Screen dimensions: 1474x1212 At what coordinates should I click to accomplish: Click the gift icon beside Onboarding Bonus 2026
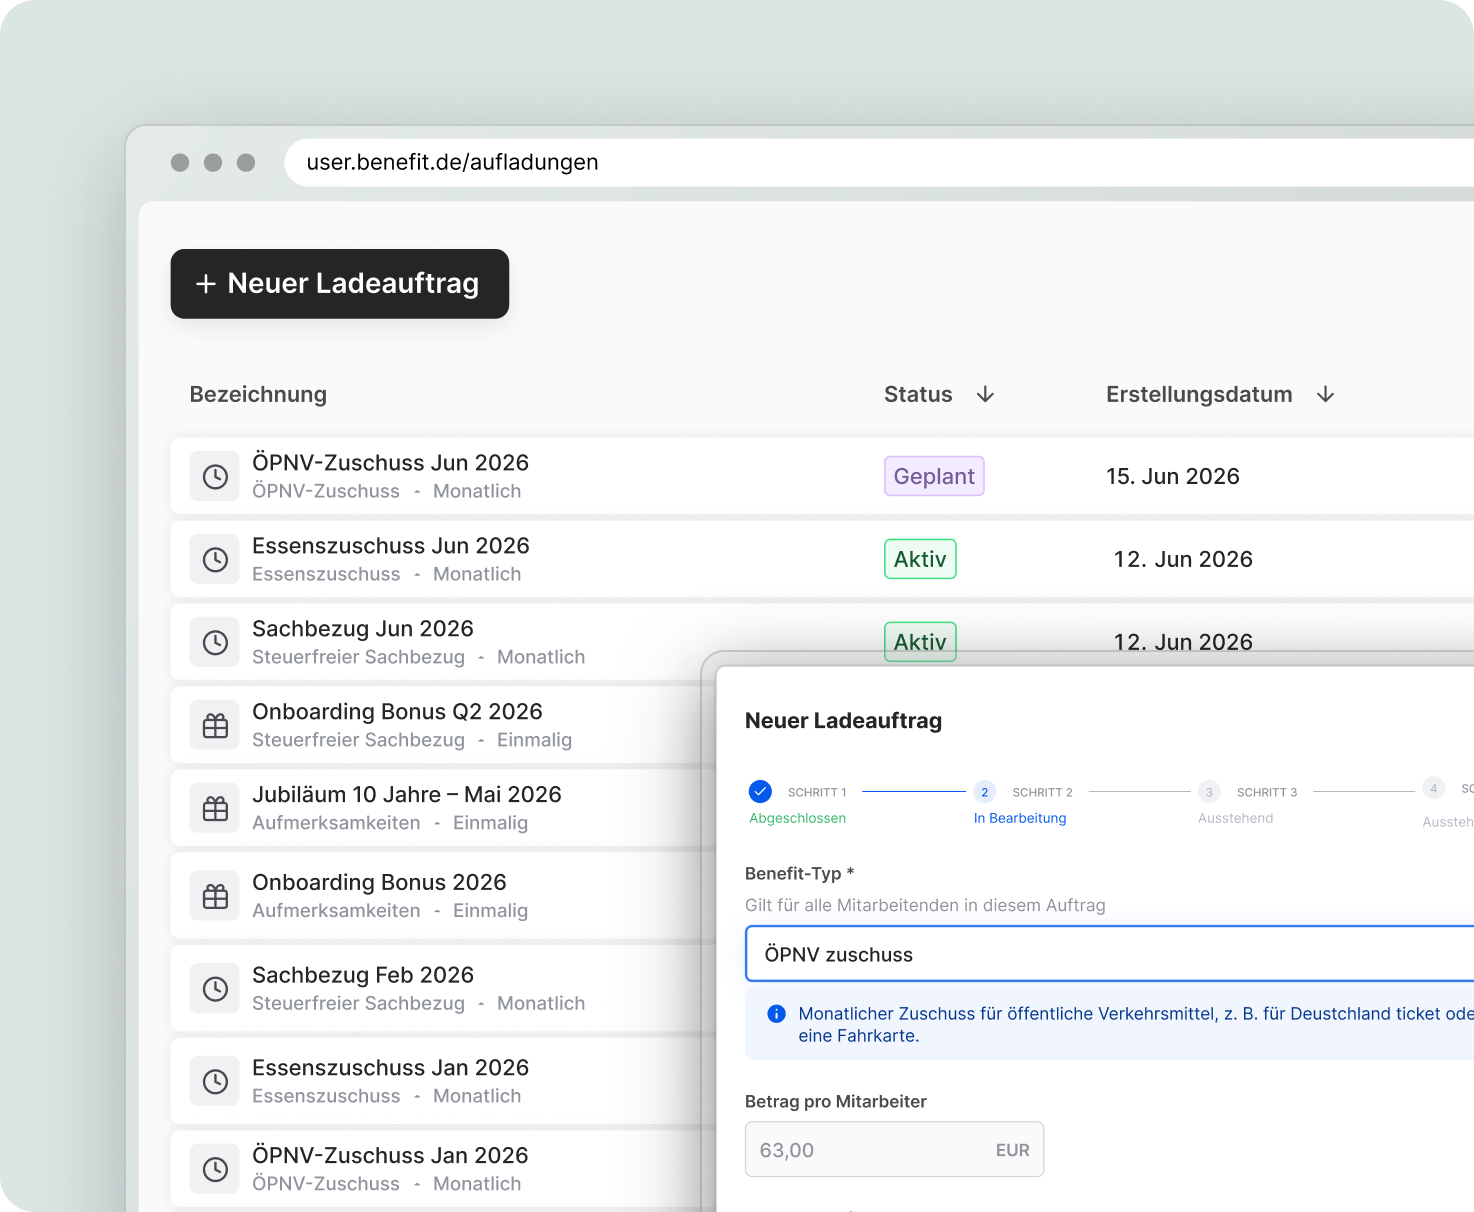click(215, 897)
